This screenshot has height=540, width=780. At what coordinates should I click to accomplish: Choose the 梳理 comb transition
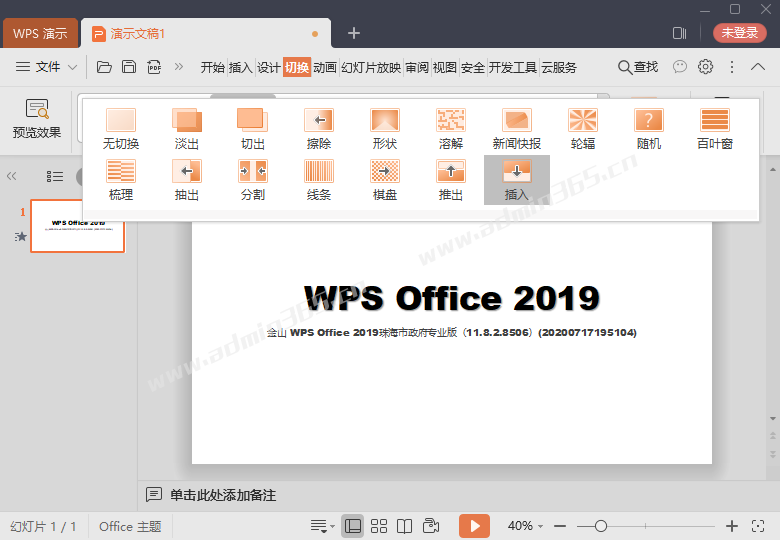121,180
